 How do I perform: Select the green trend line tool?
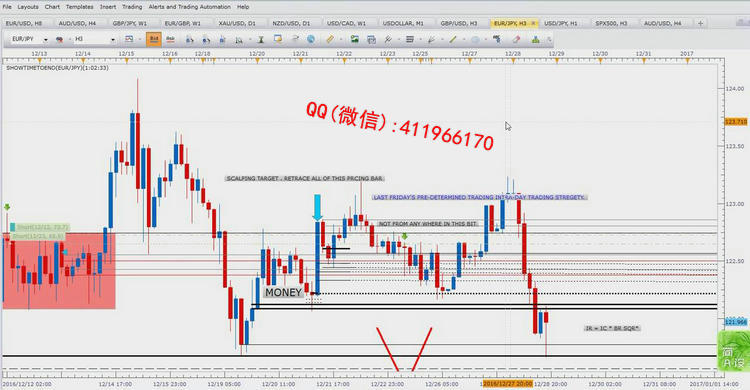coord(452,39)
